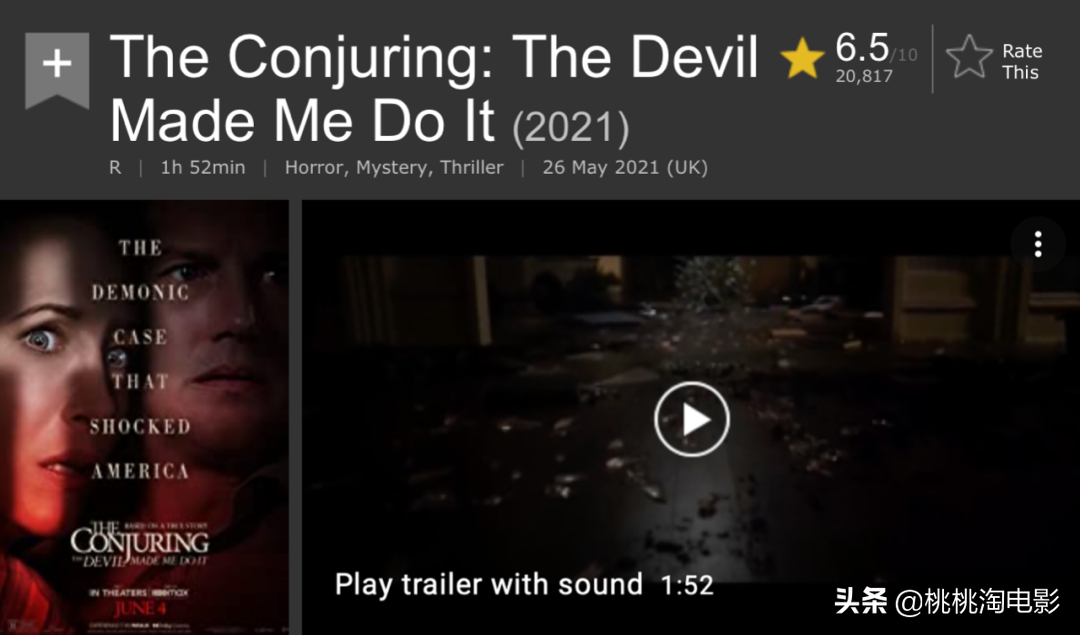
Task: Click the (2021) year link
Action: pos(570,127)
